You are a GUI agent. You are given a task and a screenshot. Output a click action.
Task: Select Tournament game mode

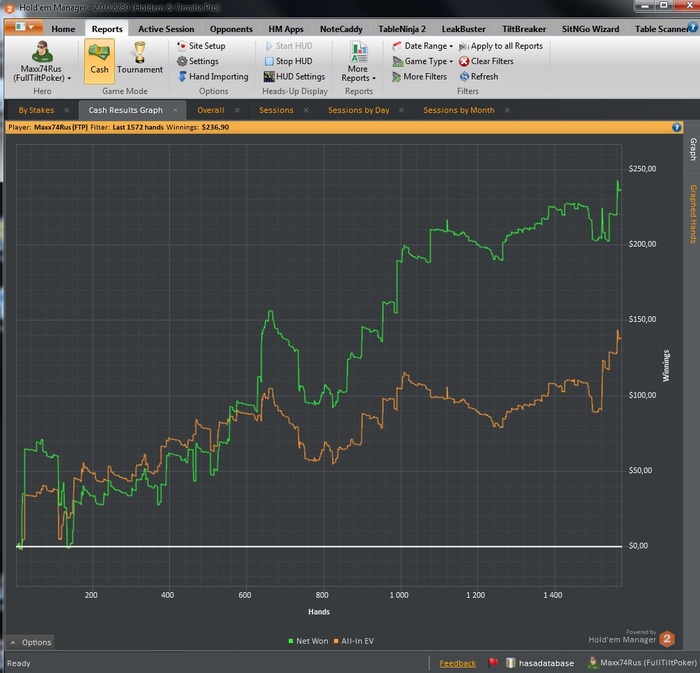[x=140, y=58]
